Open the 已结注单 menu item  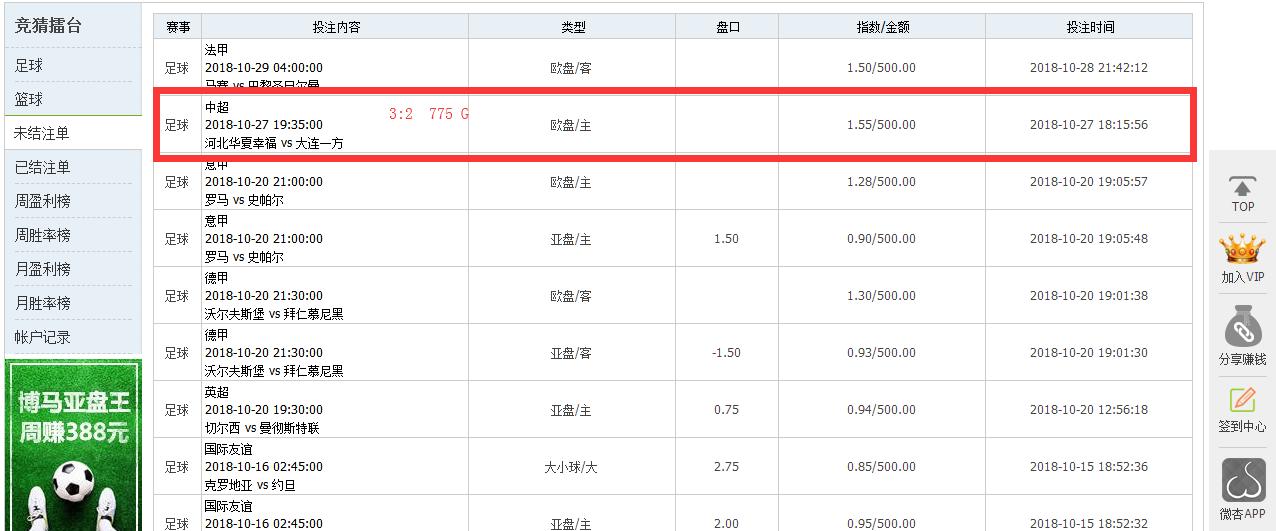tap(42, 167)
